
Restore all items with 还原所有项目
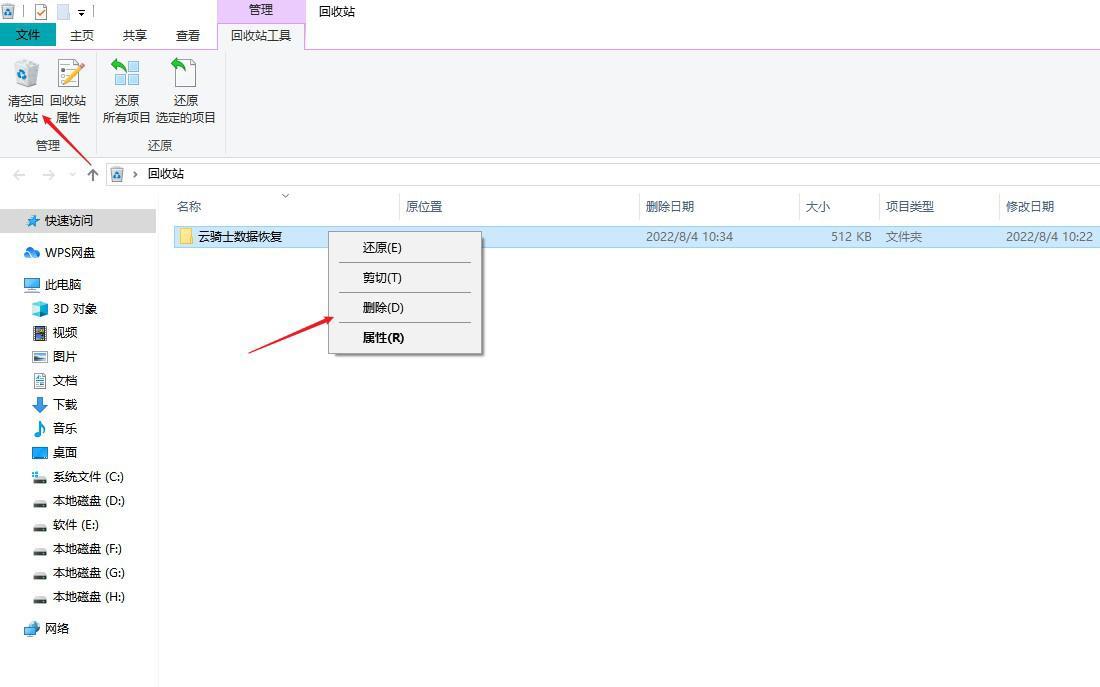click(126, 91)
